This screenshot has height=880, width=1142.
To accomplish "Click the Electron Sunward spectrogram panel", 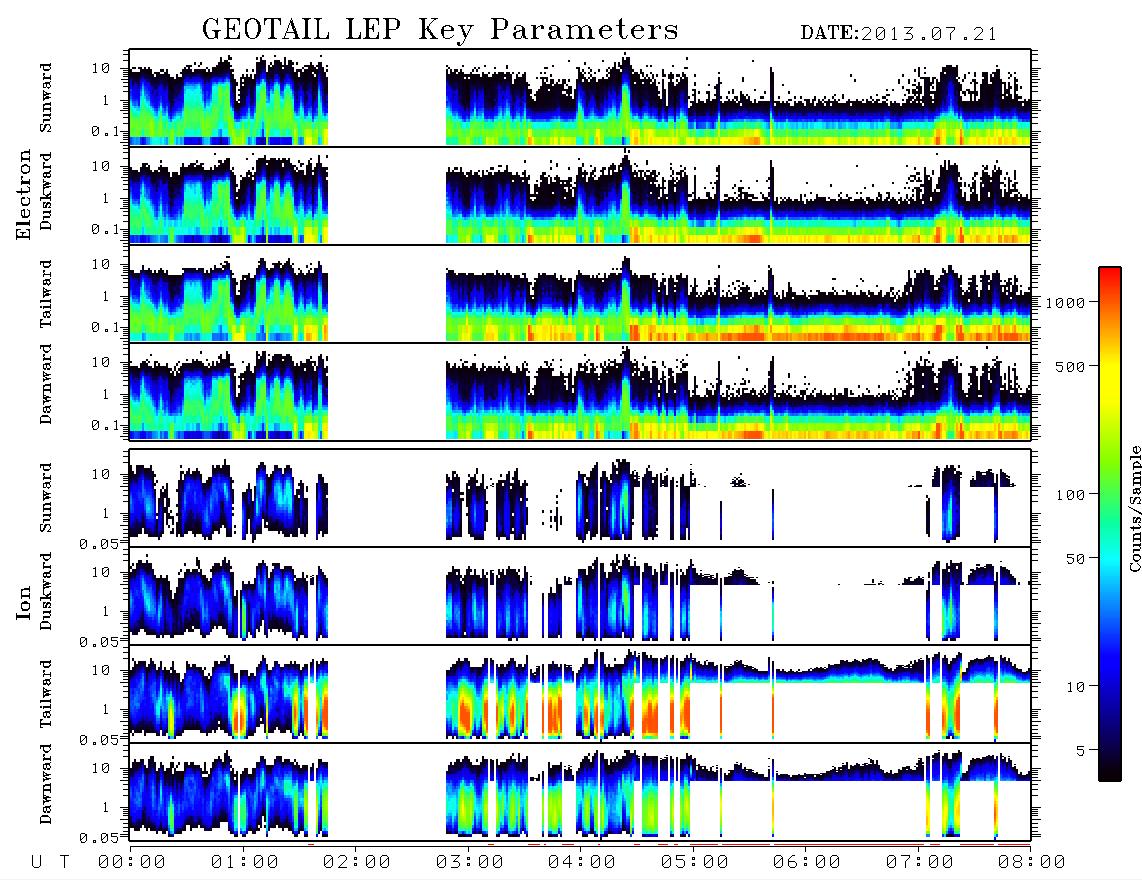I will pos(580,98).
